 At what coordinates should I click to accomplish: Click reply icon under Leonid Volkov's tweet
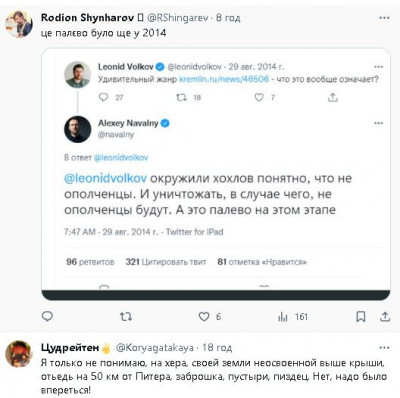104,97
